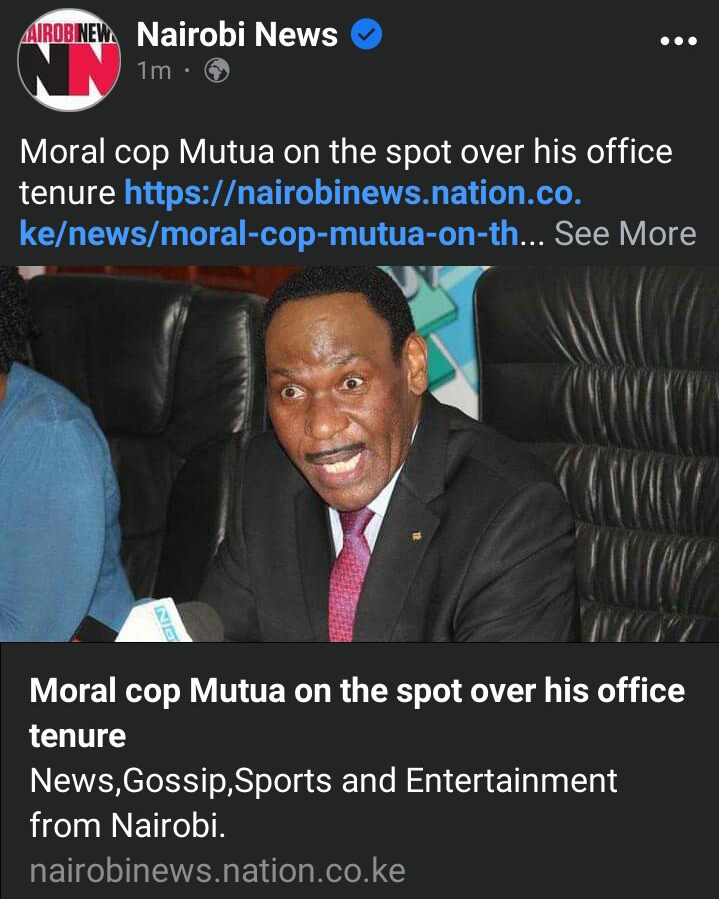The width and height of the screenshot is (719, 899).
Task: Open the https://nairobinews.nation.co. blue link line
Action: 353,193
